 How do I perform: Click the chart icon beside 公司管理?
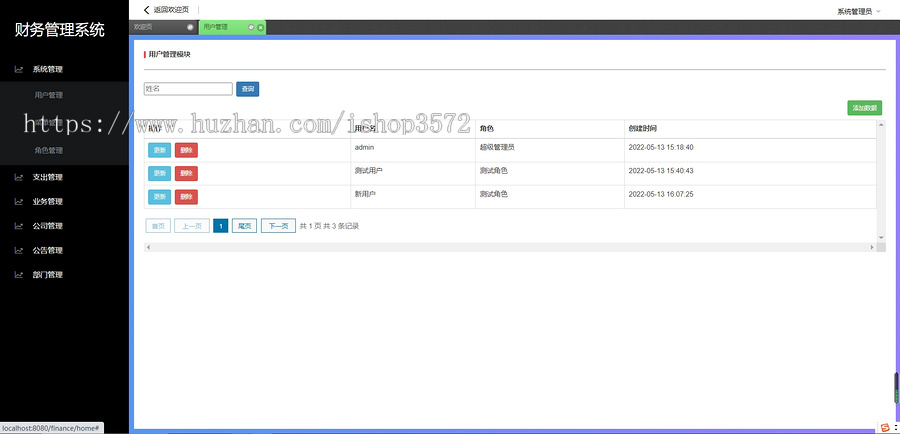pos(19,226)
